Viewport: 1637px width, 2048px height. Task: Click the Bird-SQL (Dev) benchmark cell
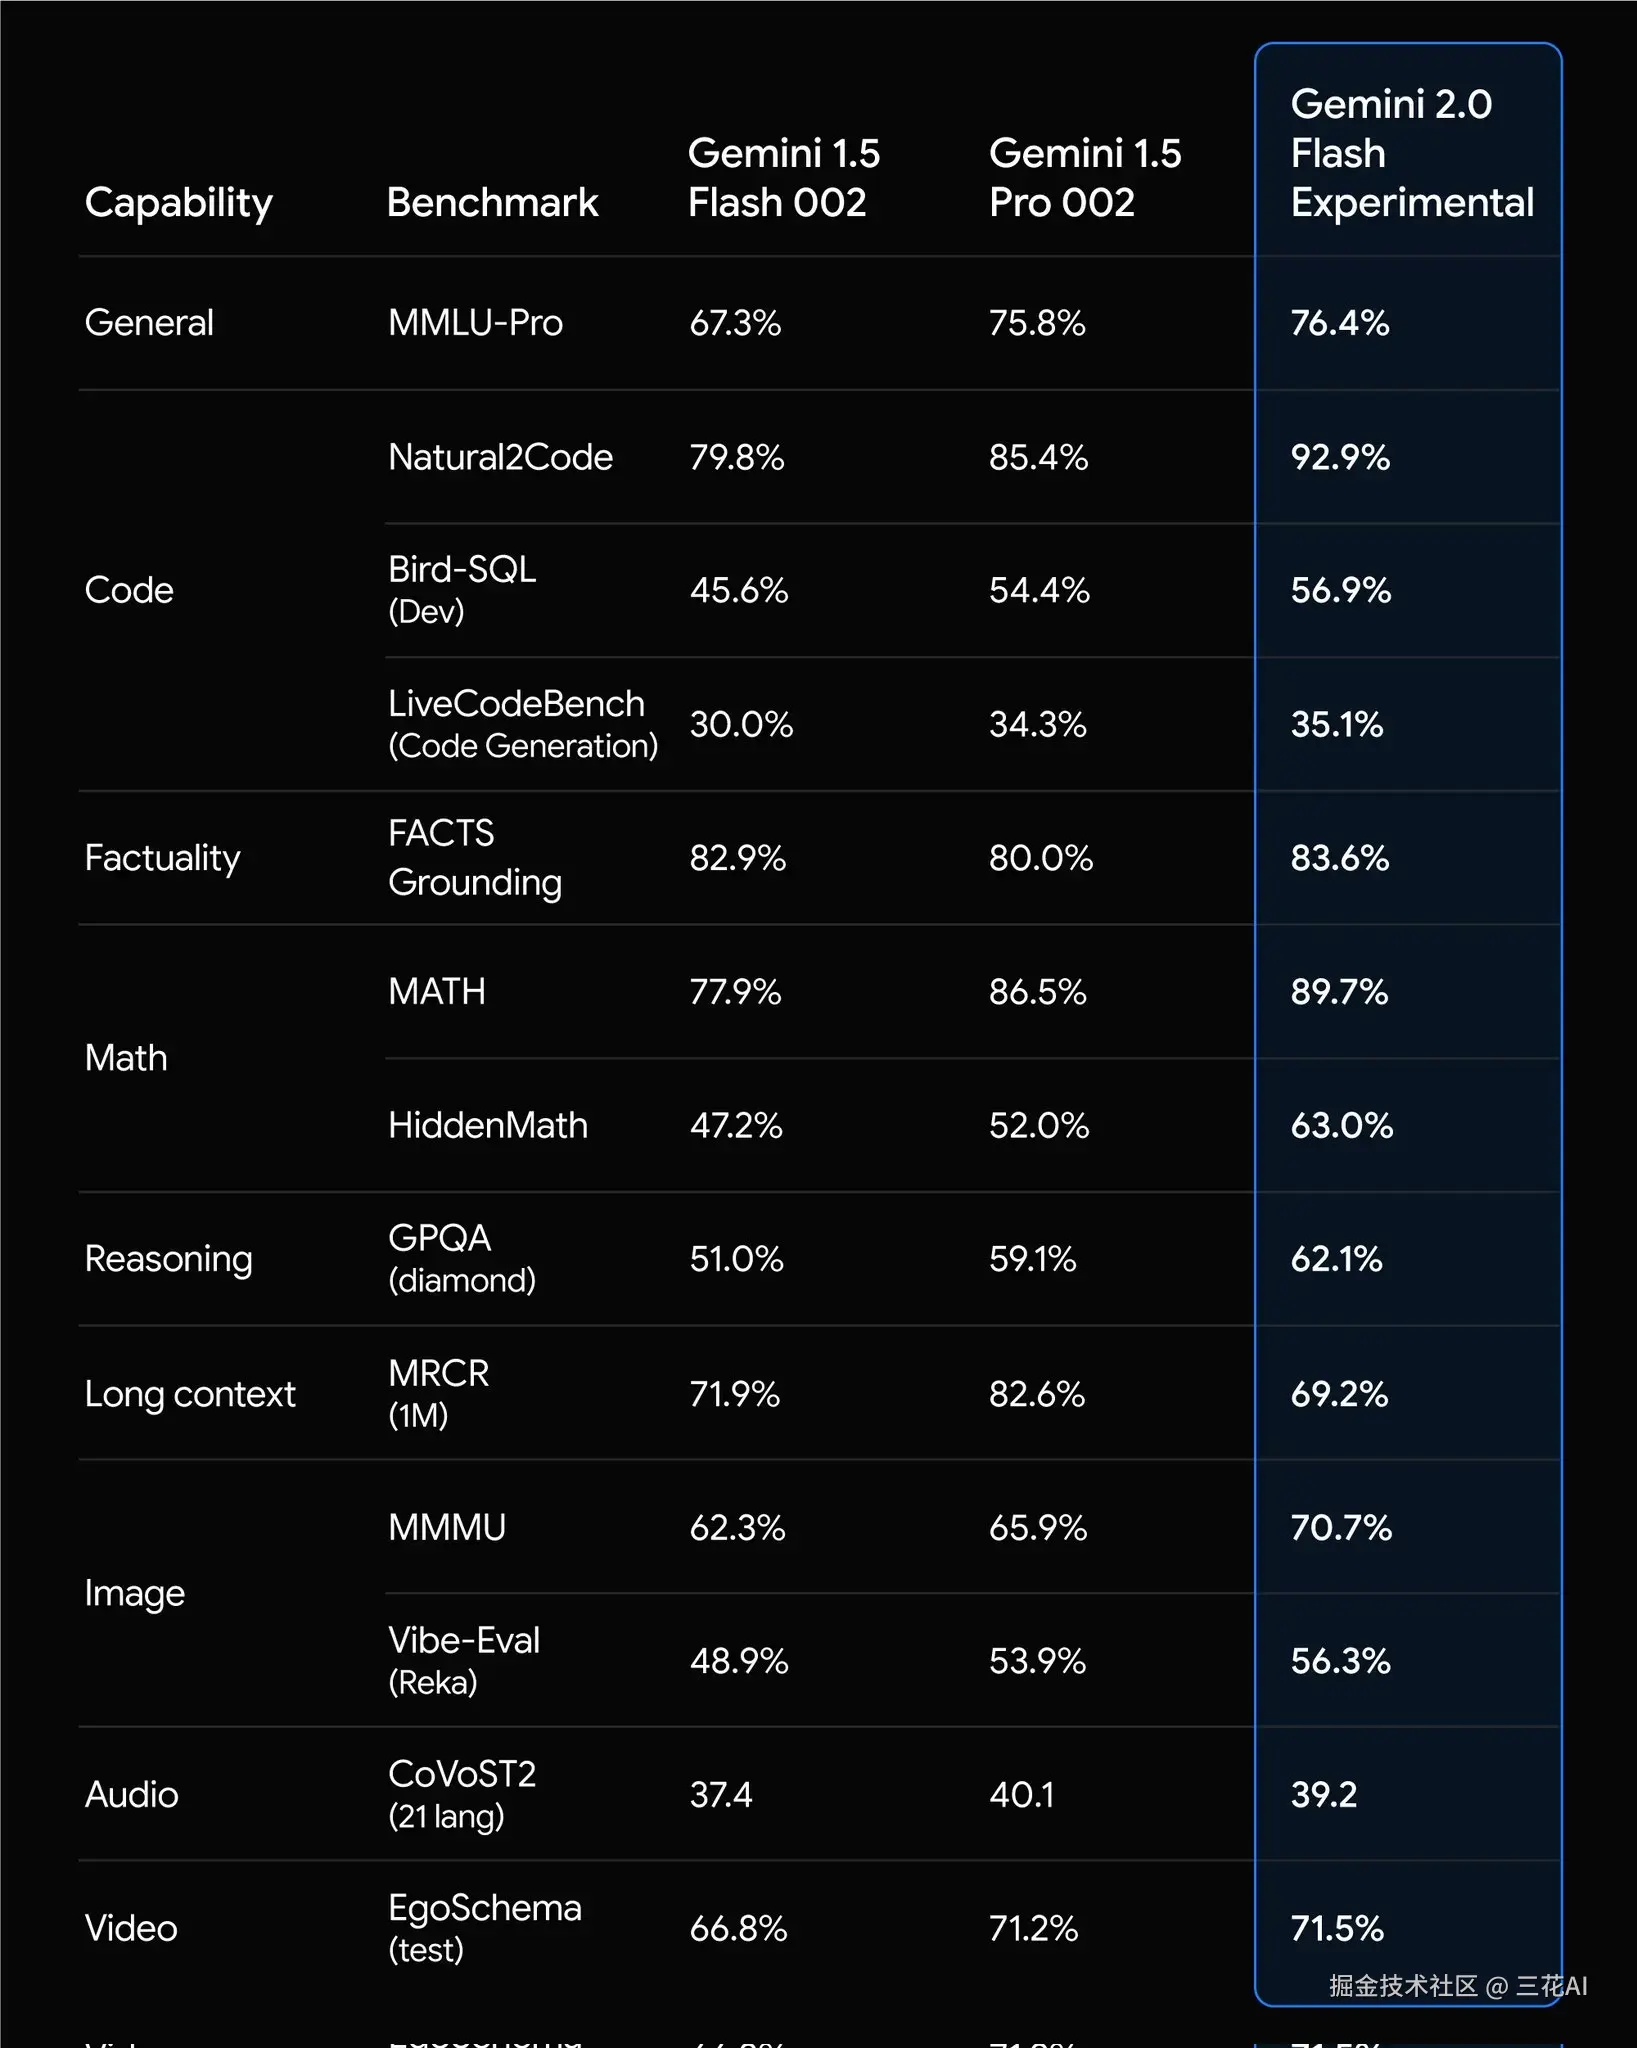coord(462,589)
